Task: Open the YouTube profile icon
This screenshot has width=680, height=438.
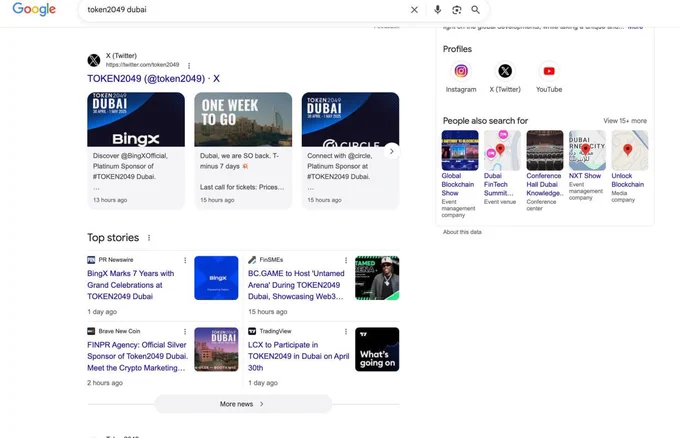Action: tap(549, 71)
